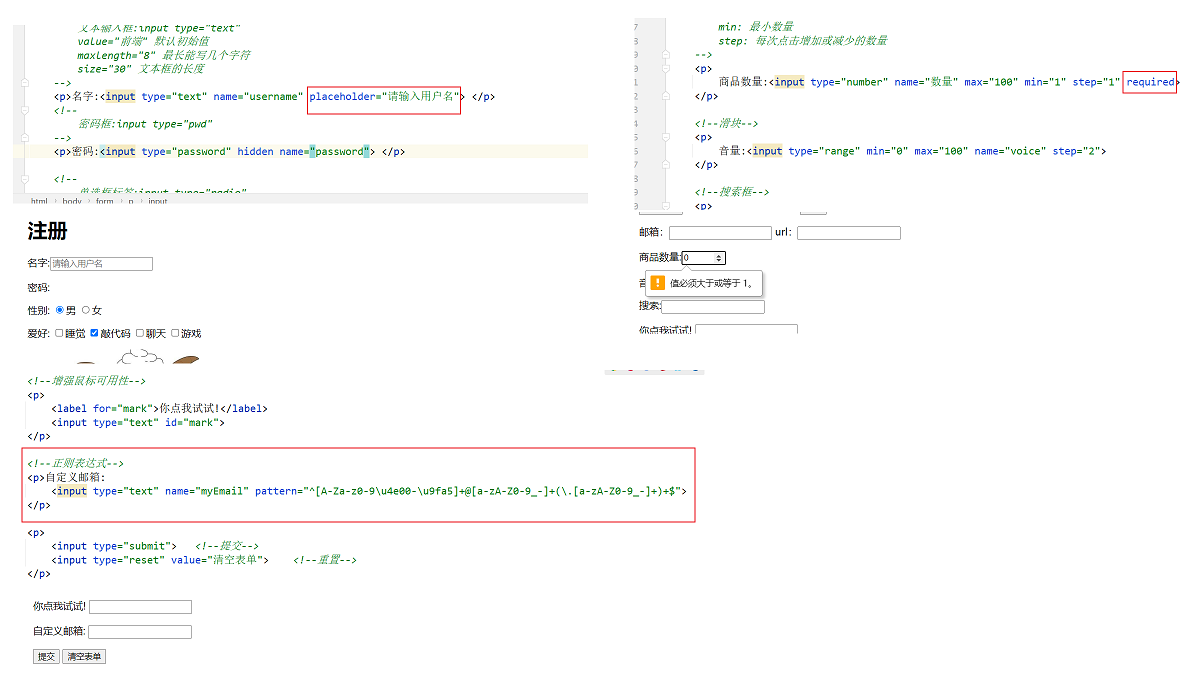Click the 清空表单 reset button

[84, 657]
